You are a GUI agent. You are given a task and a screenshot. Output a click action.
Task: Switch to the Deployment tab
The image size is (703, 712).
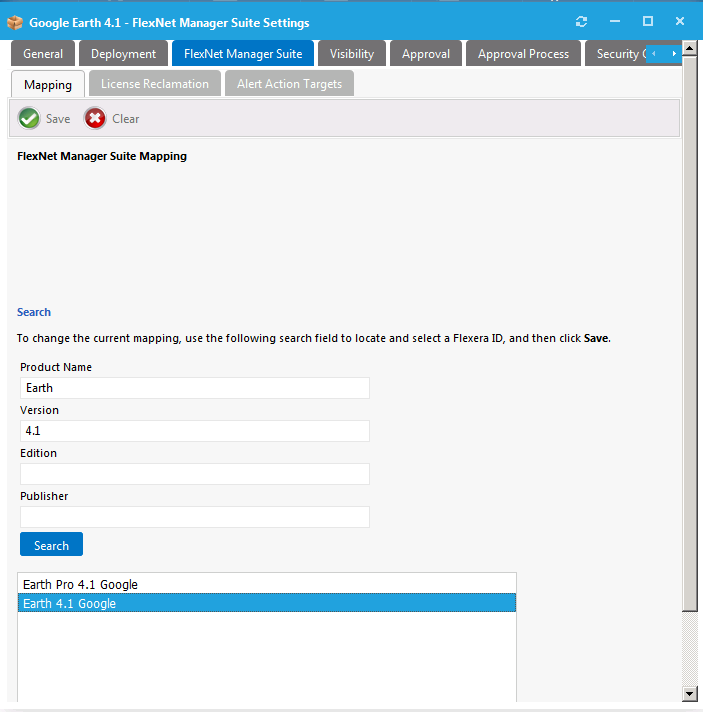pos(123,54)
